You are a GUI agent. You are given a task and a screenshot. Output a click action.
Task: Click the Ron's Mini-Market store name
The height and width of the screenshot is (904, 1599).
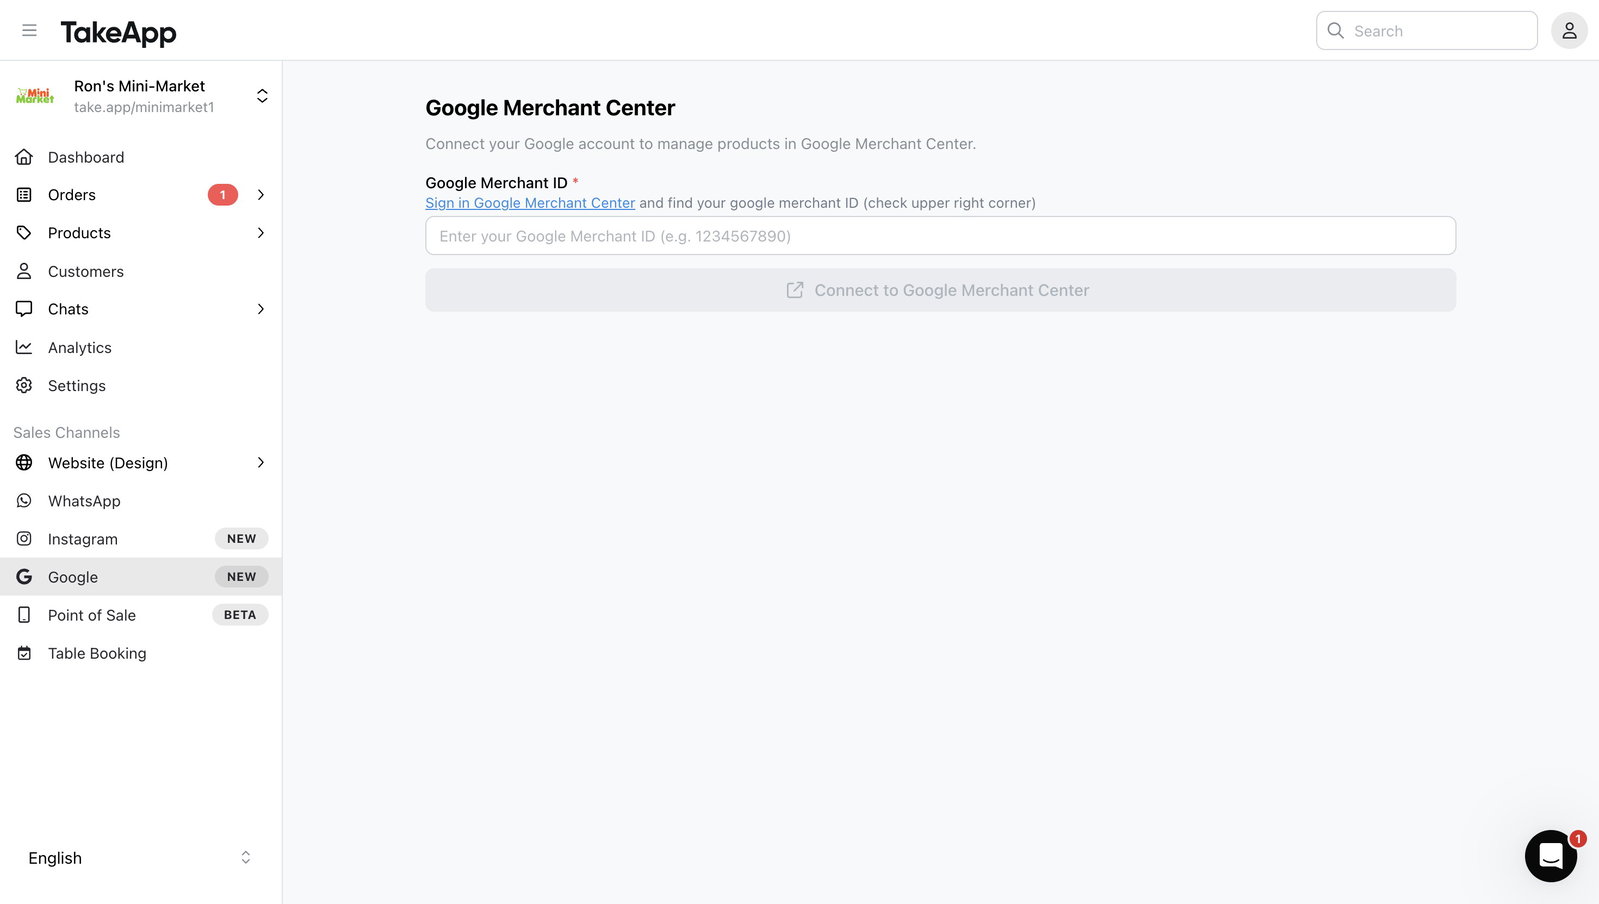tap(139, 86)
